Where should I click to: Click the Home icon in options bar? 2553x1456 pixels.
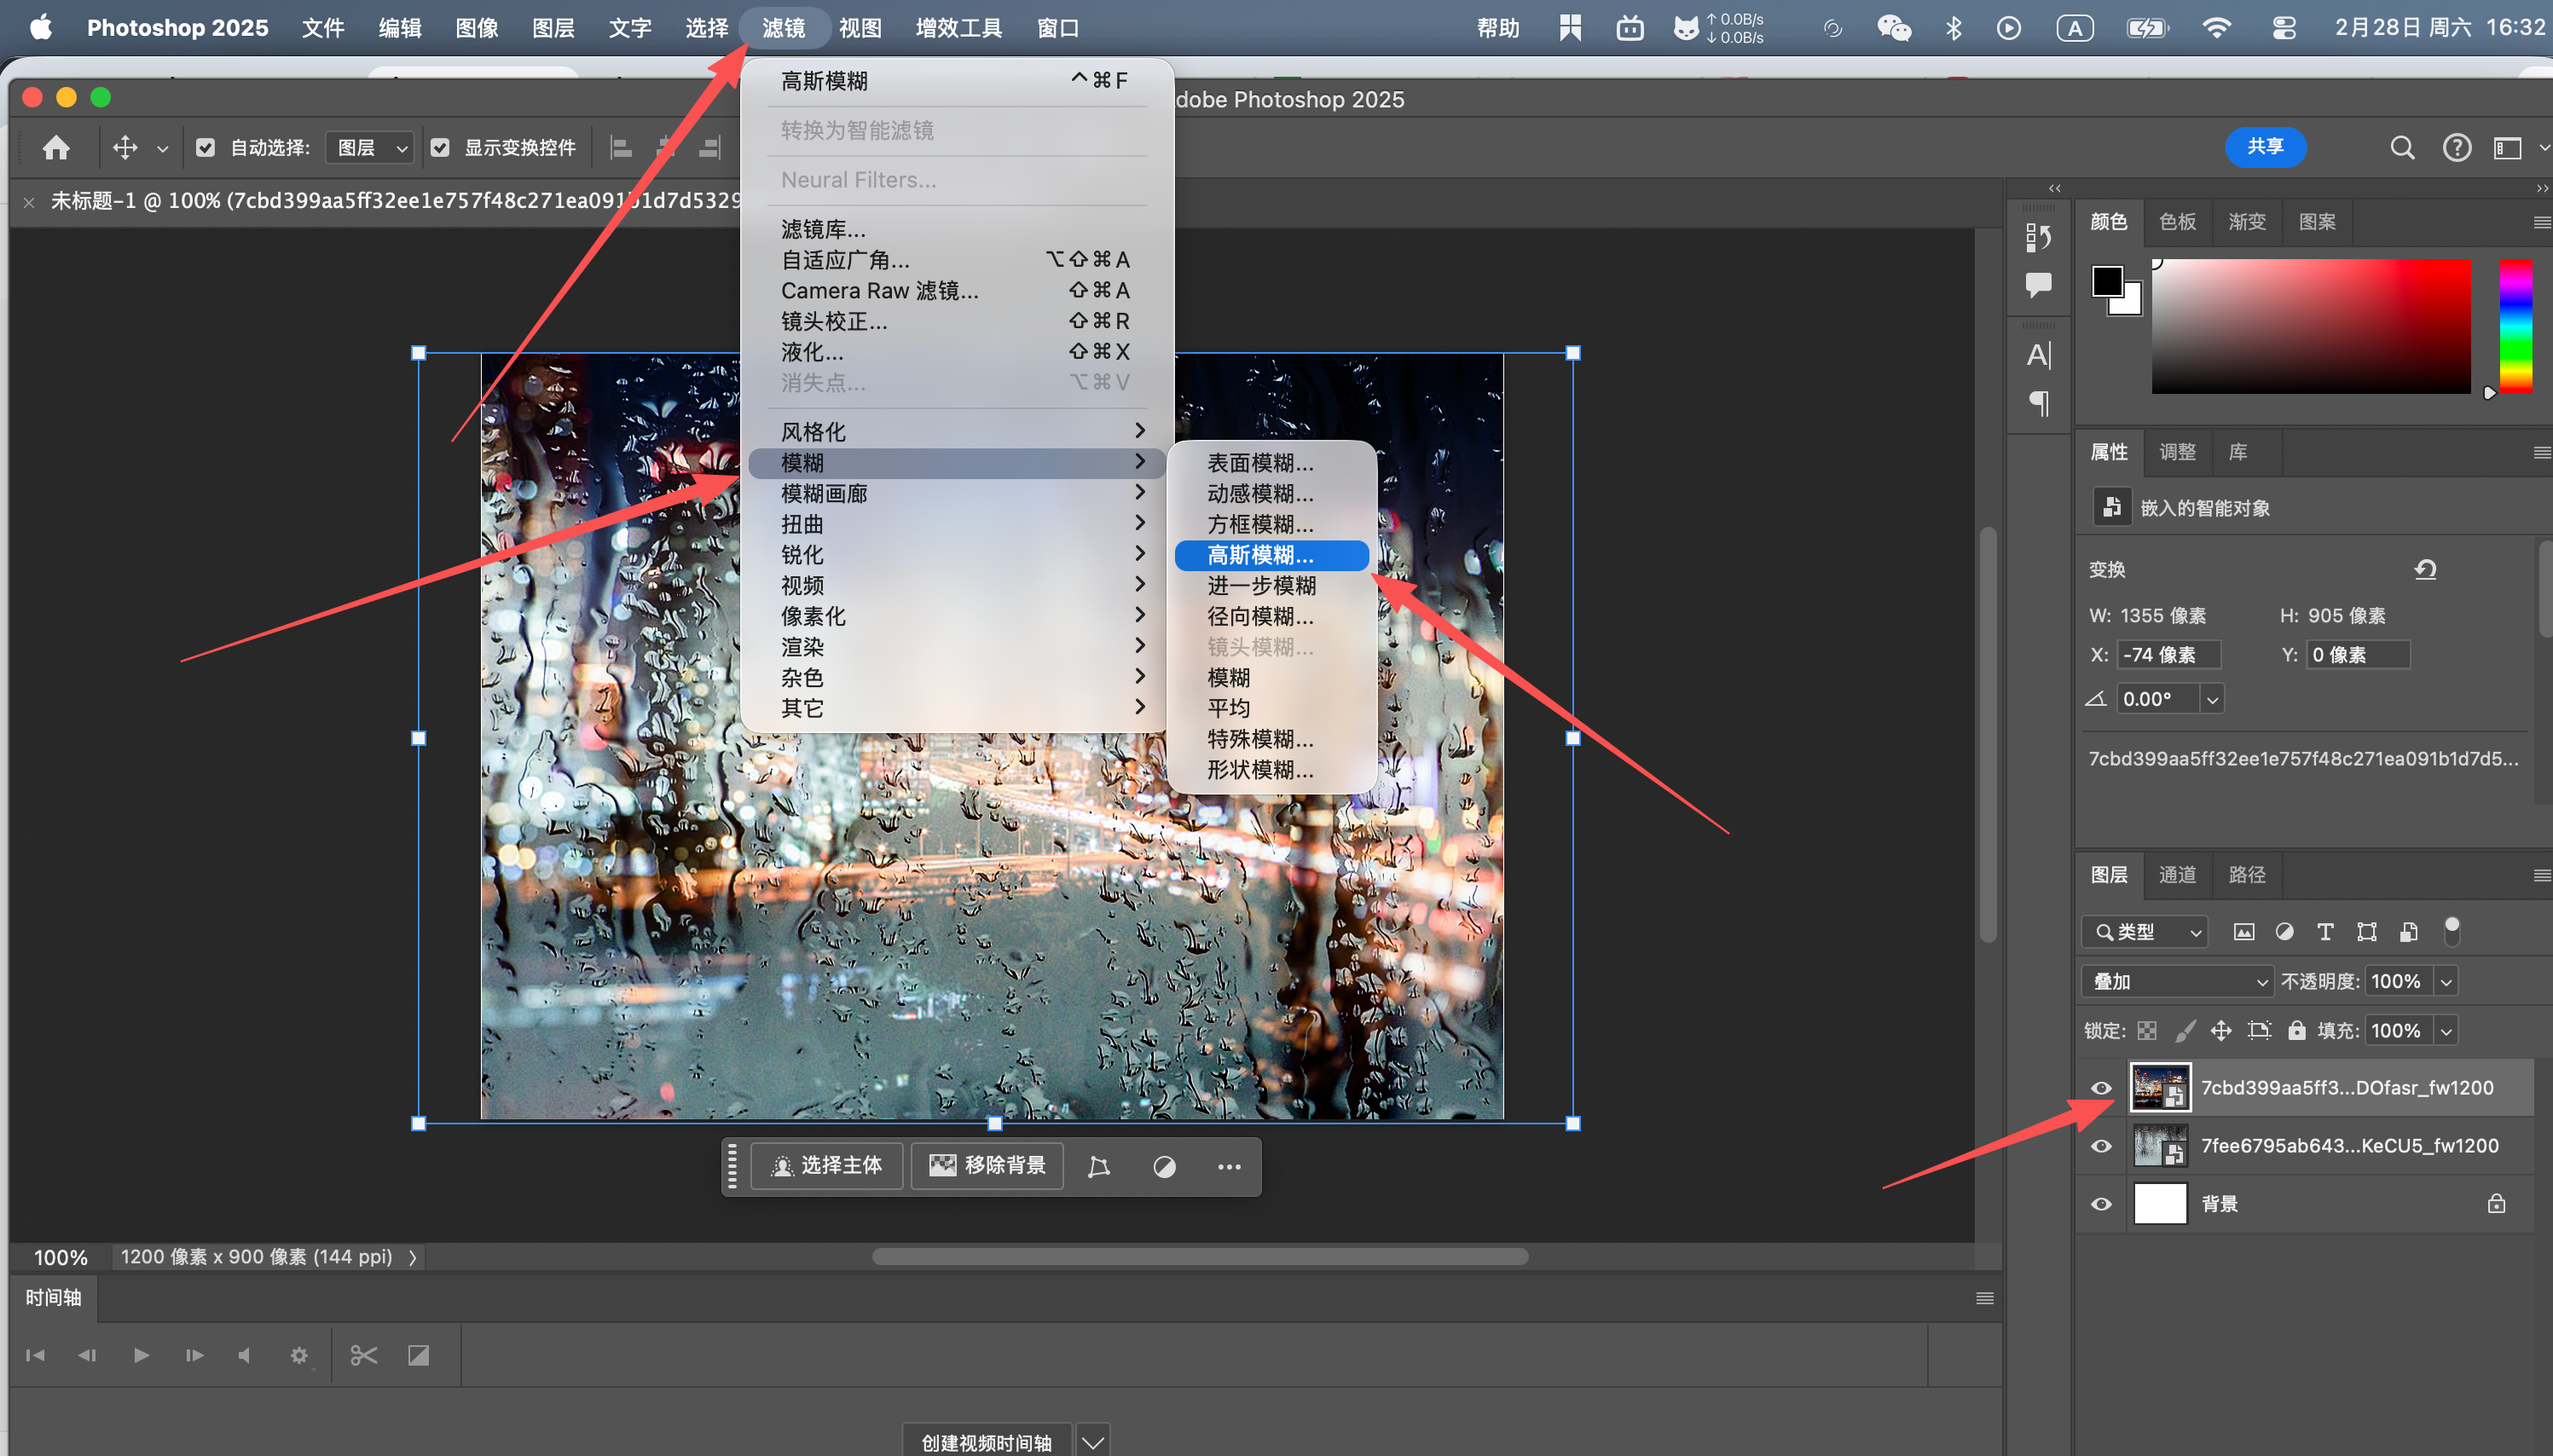(56, 148)
